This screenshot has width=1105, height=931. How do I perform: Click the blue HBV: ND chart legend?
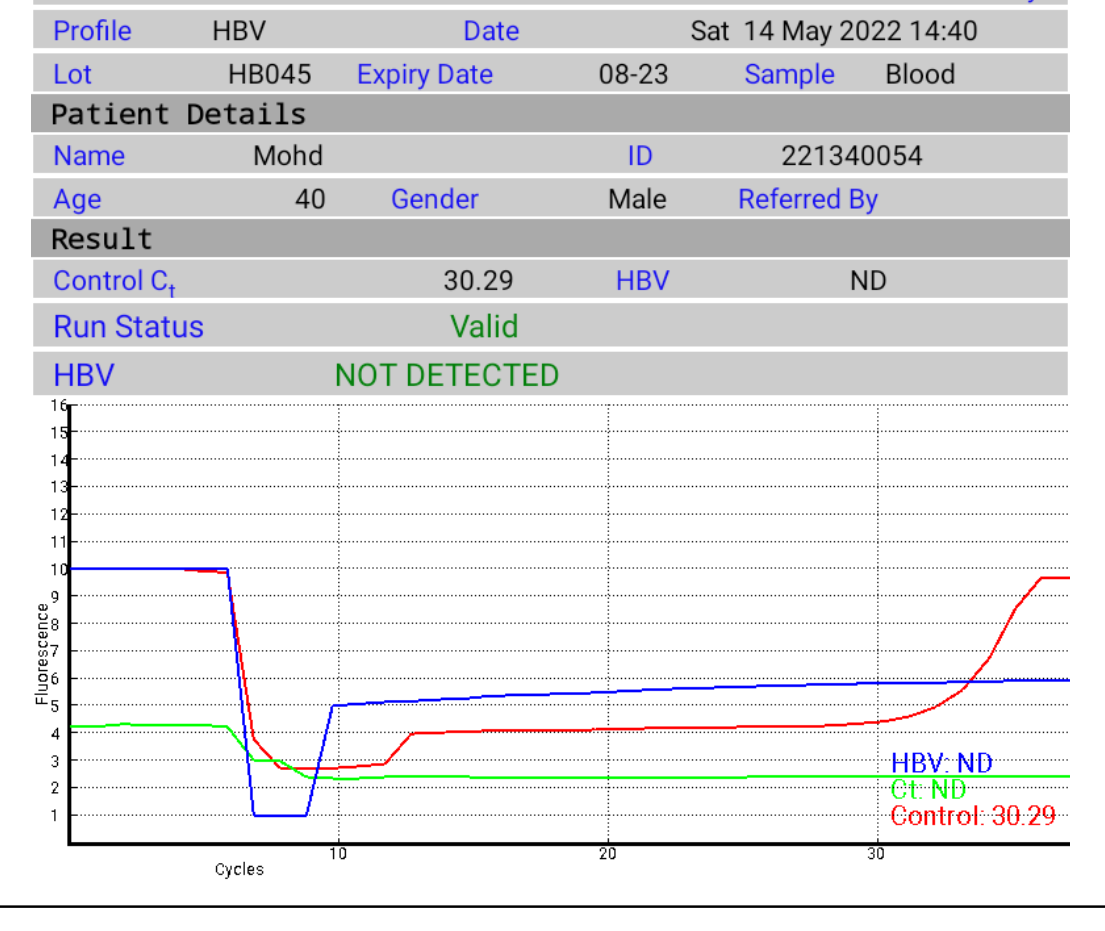941,764
